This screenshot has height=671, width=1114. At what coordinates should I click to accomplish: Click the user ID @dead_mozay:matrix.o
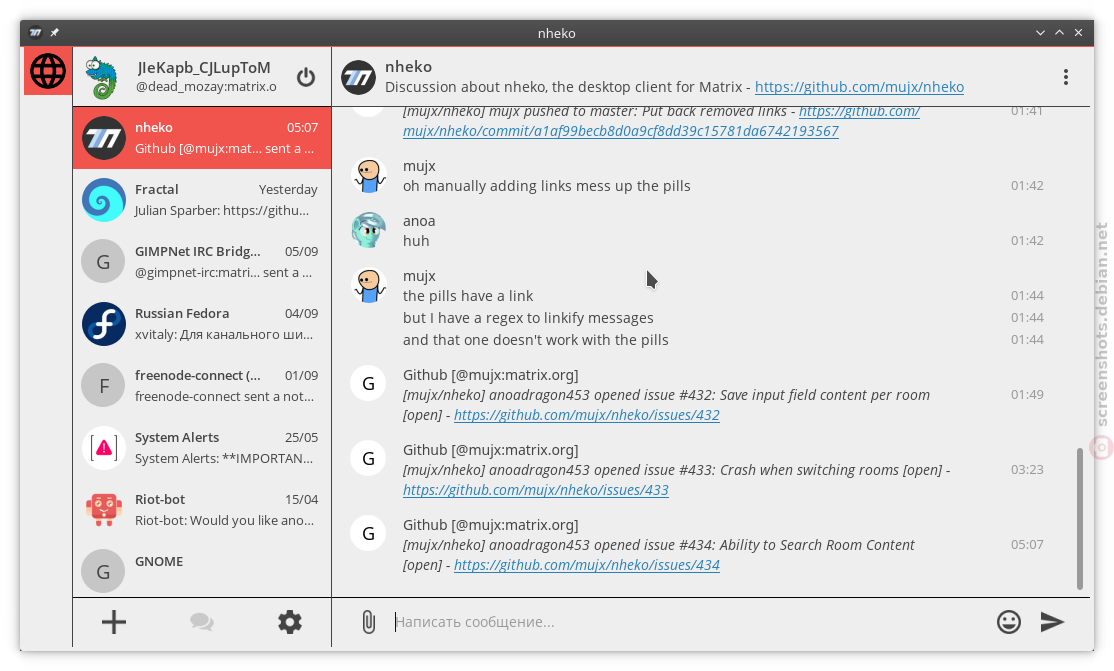[206, 87]
